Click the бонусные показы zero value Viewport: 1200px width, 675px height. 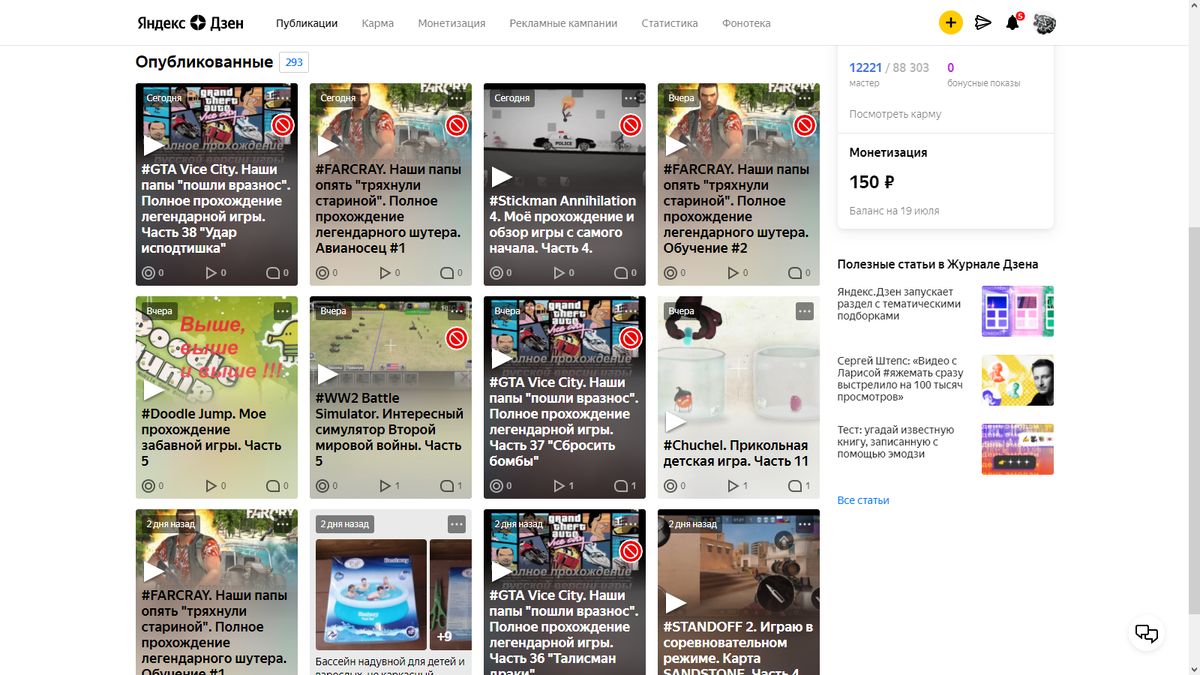[x=950, y=68]
